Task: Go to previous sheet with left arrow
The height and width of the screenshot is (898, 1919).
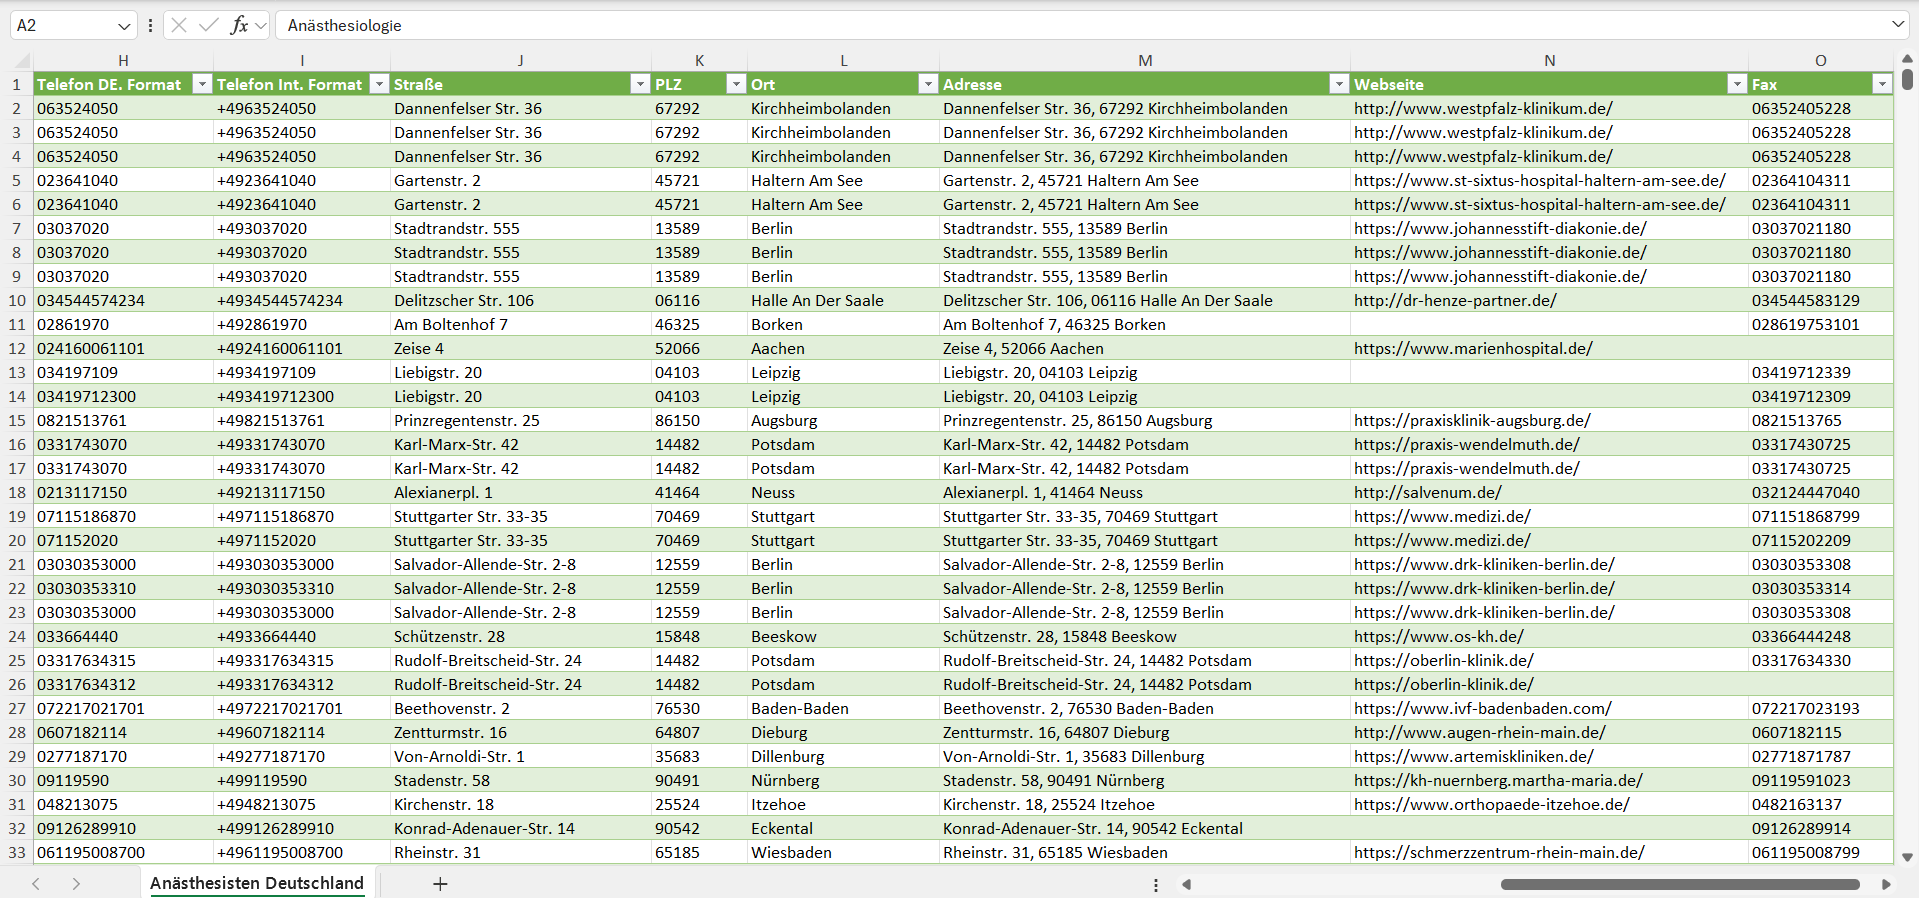Action: 36,884
